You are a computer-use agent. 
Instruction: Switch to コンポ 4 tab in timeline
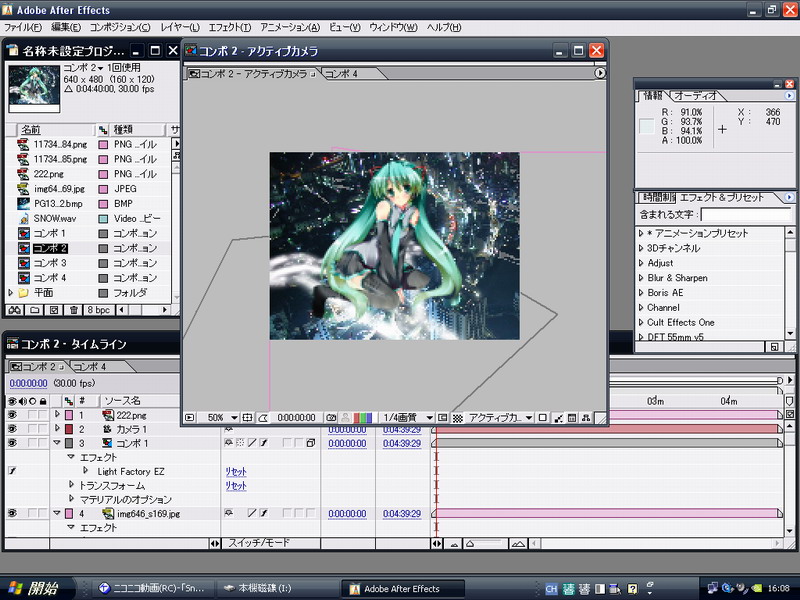(89, 366)
